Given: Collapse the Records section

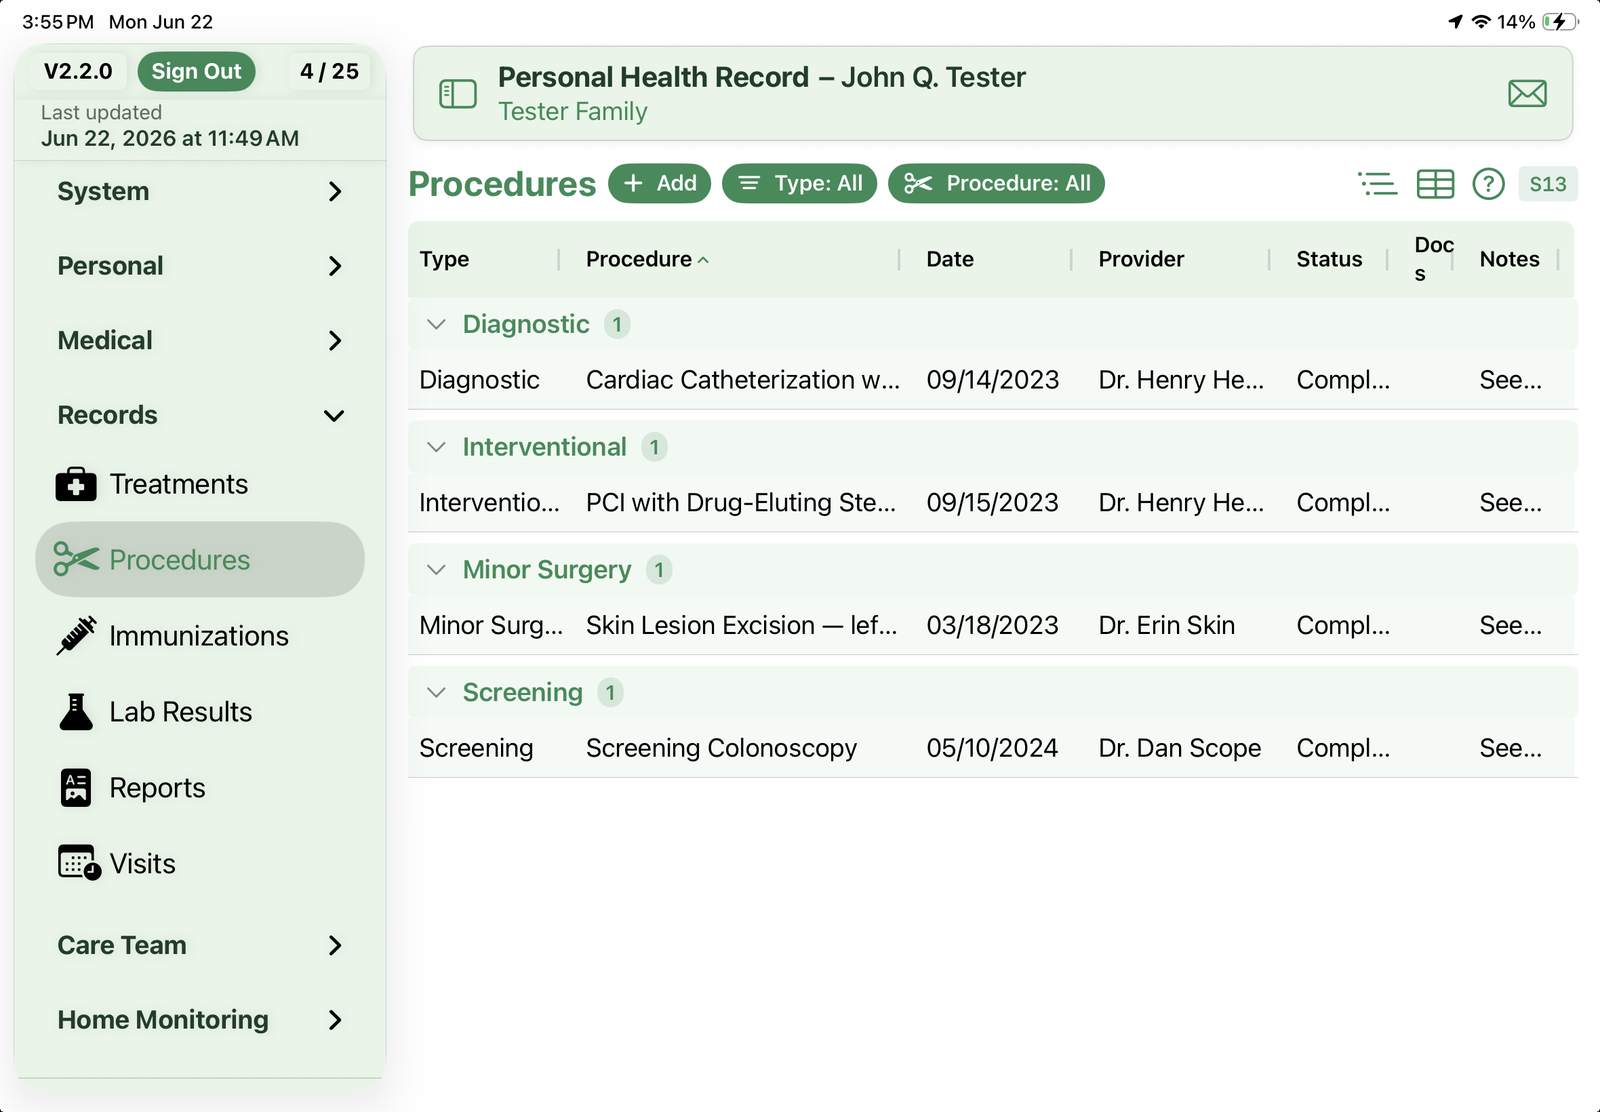Looking at the screenshot, I should click(200, 415).
